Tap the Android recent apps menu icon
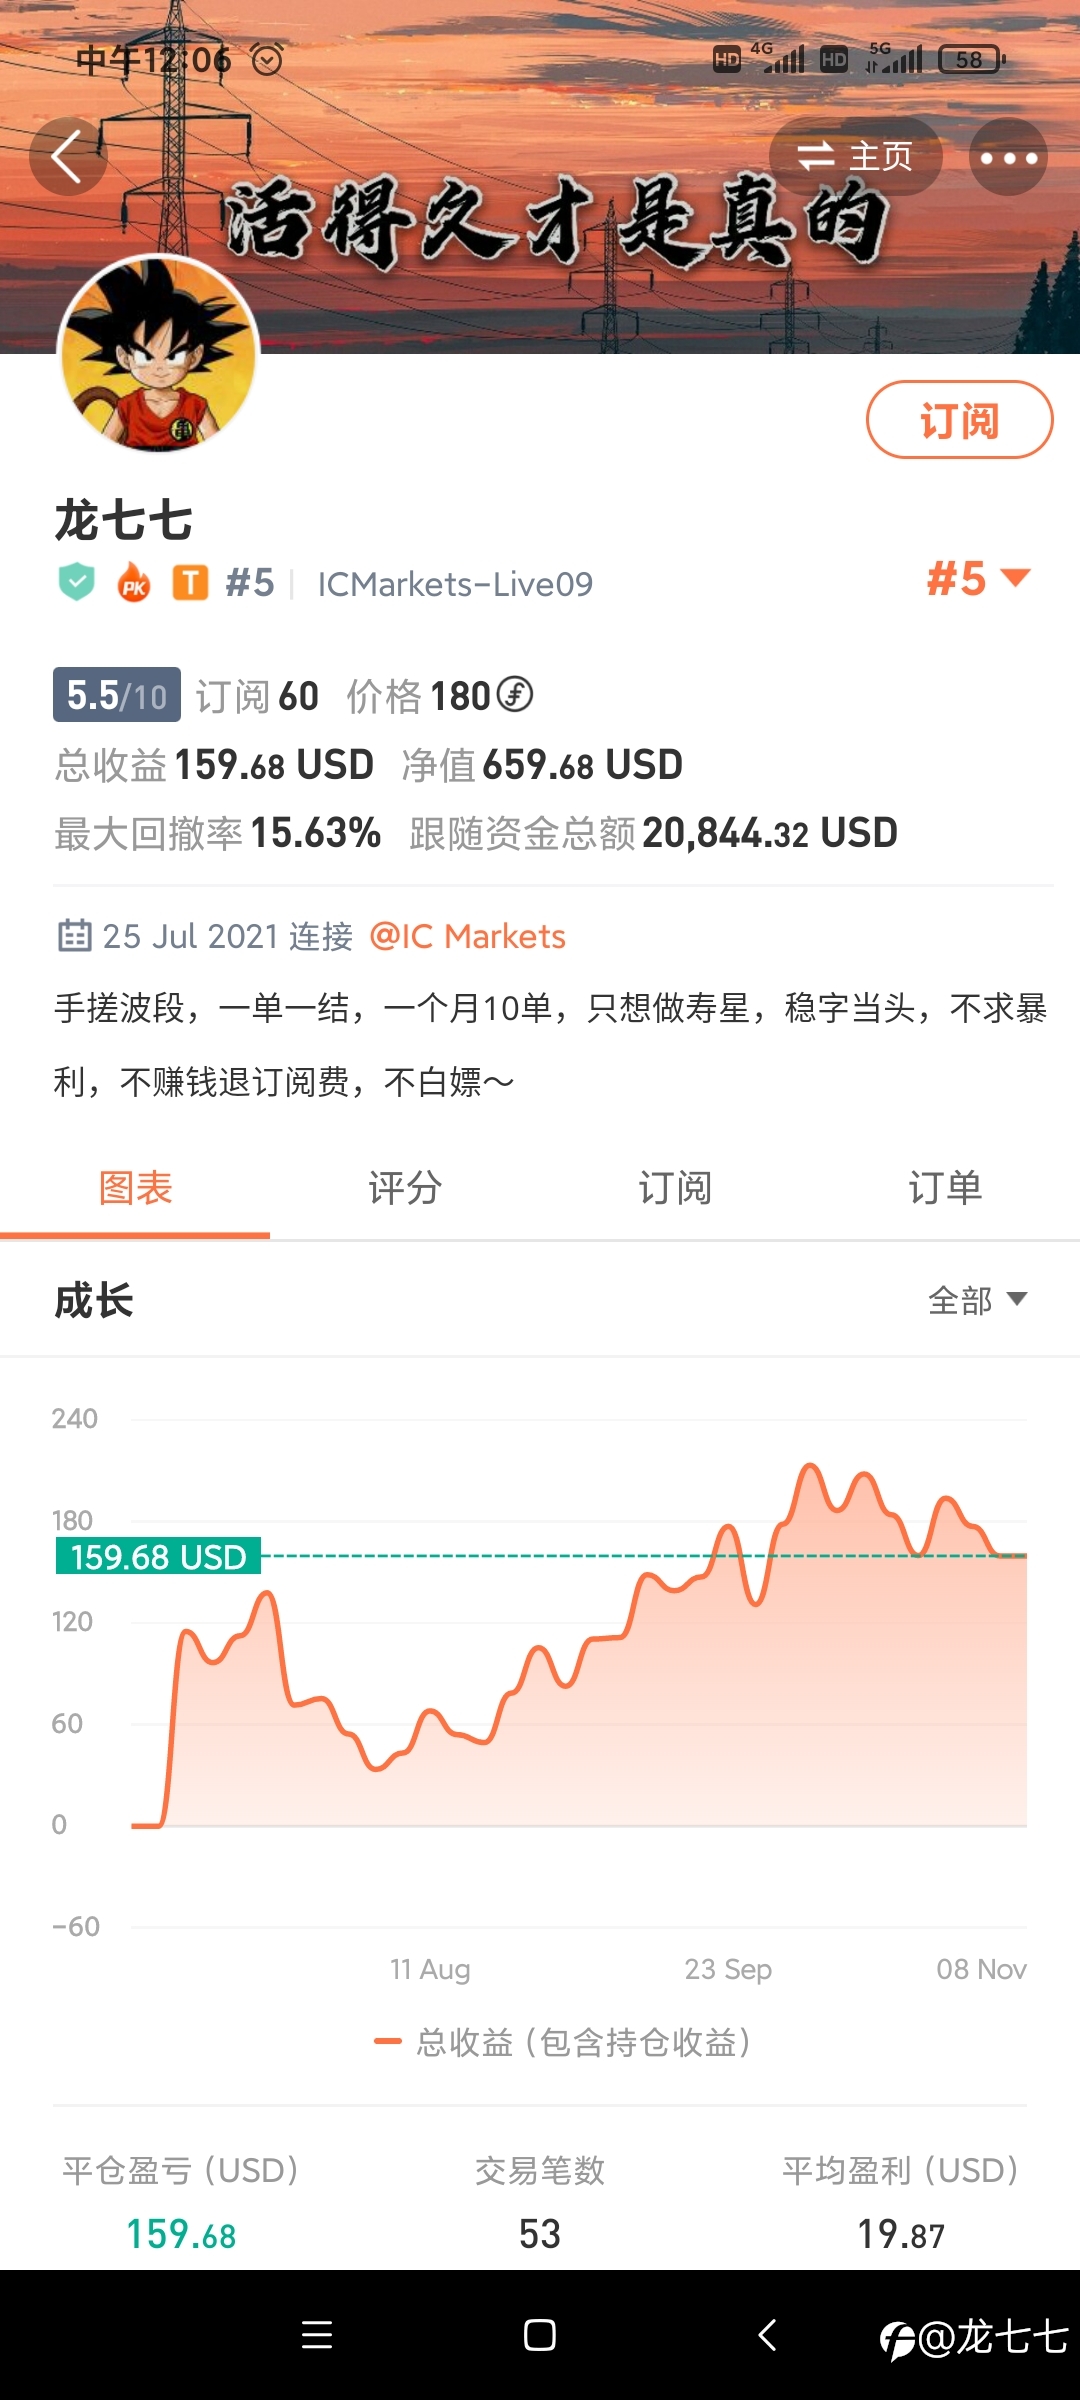 [x=317, y=2334]
